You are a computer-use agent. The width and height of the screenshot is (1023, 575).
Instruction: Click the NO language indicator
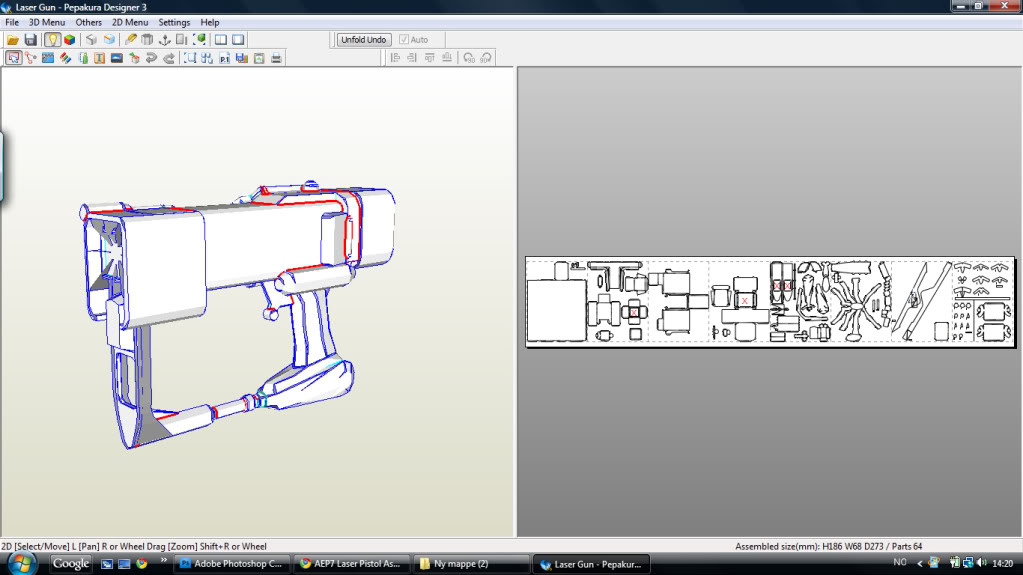tap(900, 563)
